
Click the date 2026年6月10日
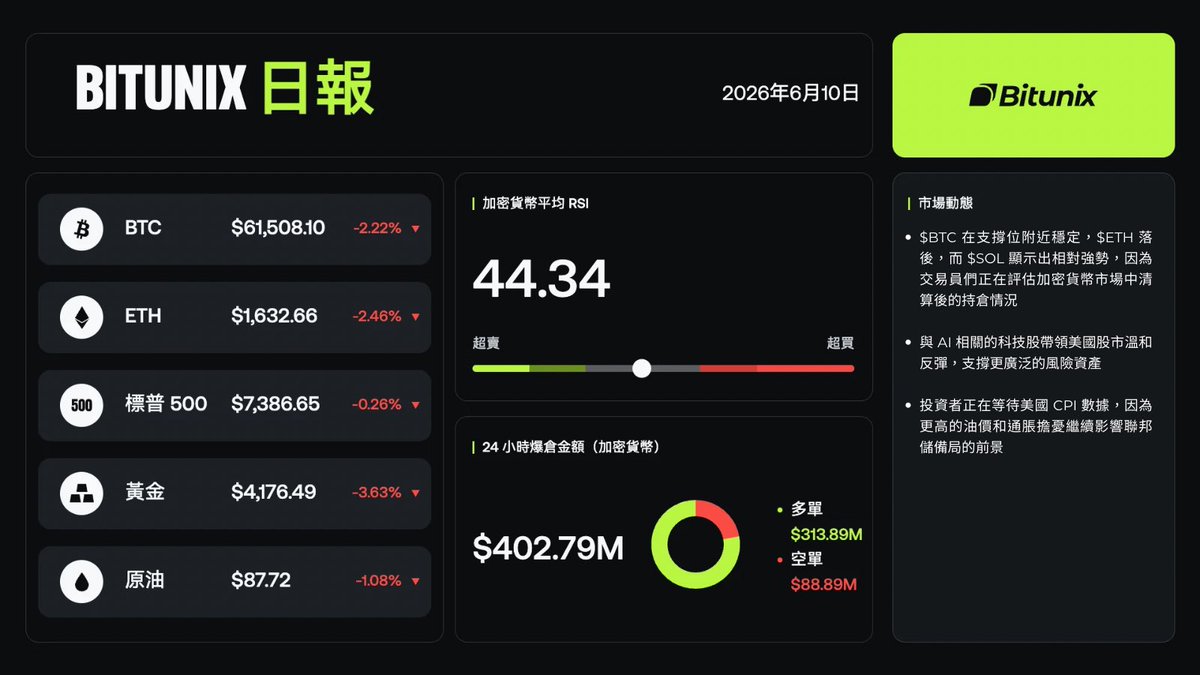790,93
